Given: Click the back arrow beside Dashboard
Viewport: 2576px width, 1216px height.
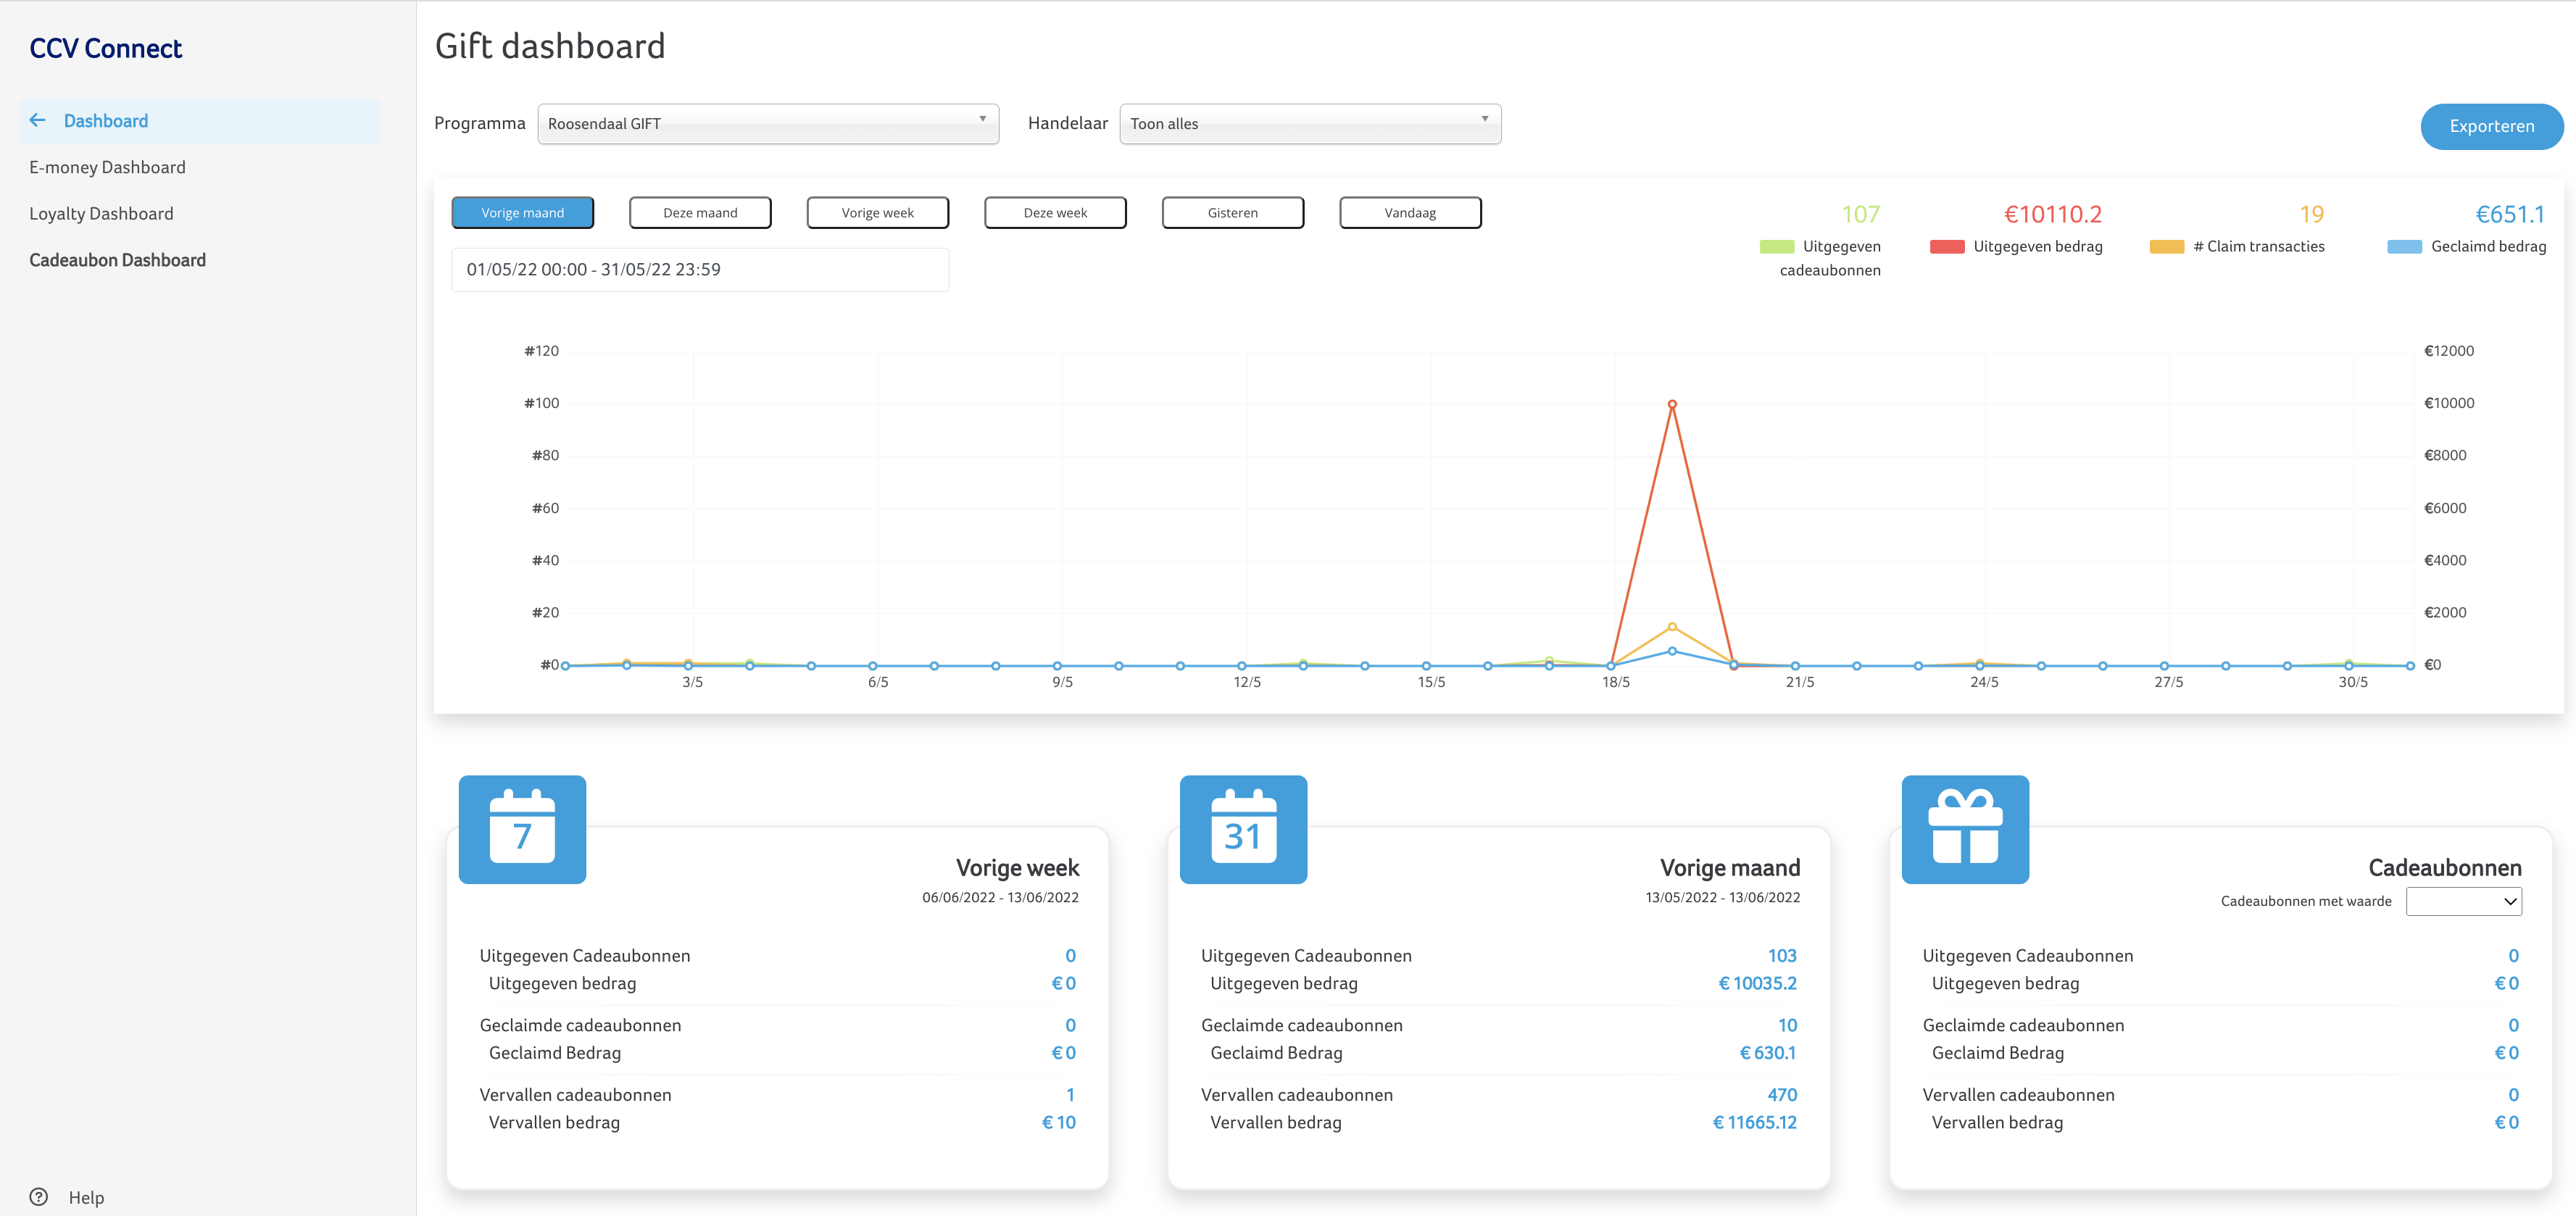Looking at the screenshot, I should tap(38, 121).
